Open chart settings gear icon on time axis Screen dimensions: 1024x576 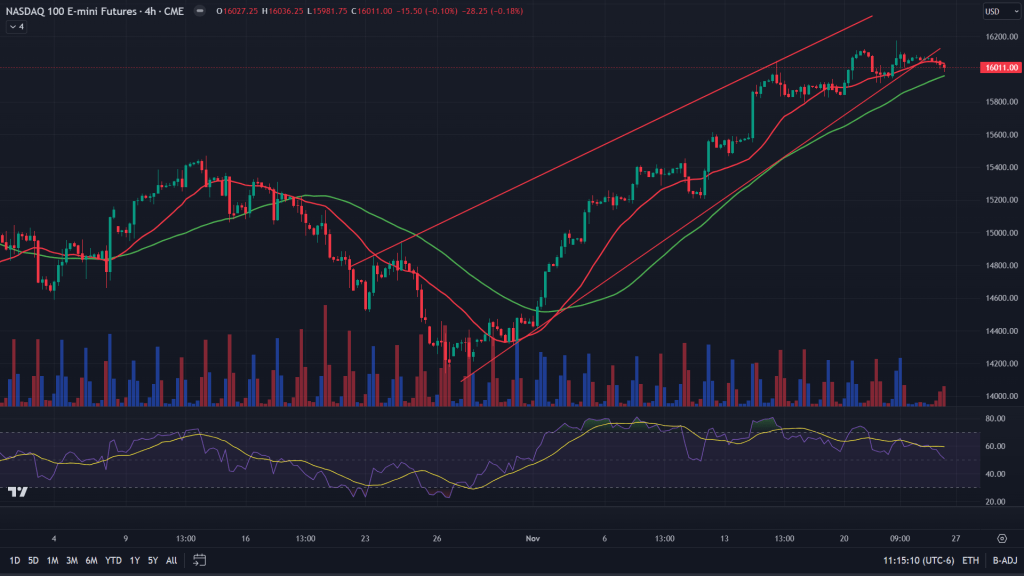click(1001, 537)
